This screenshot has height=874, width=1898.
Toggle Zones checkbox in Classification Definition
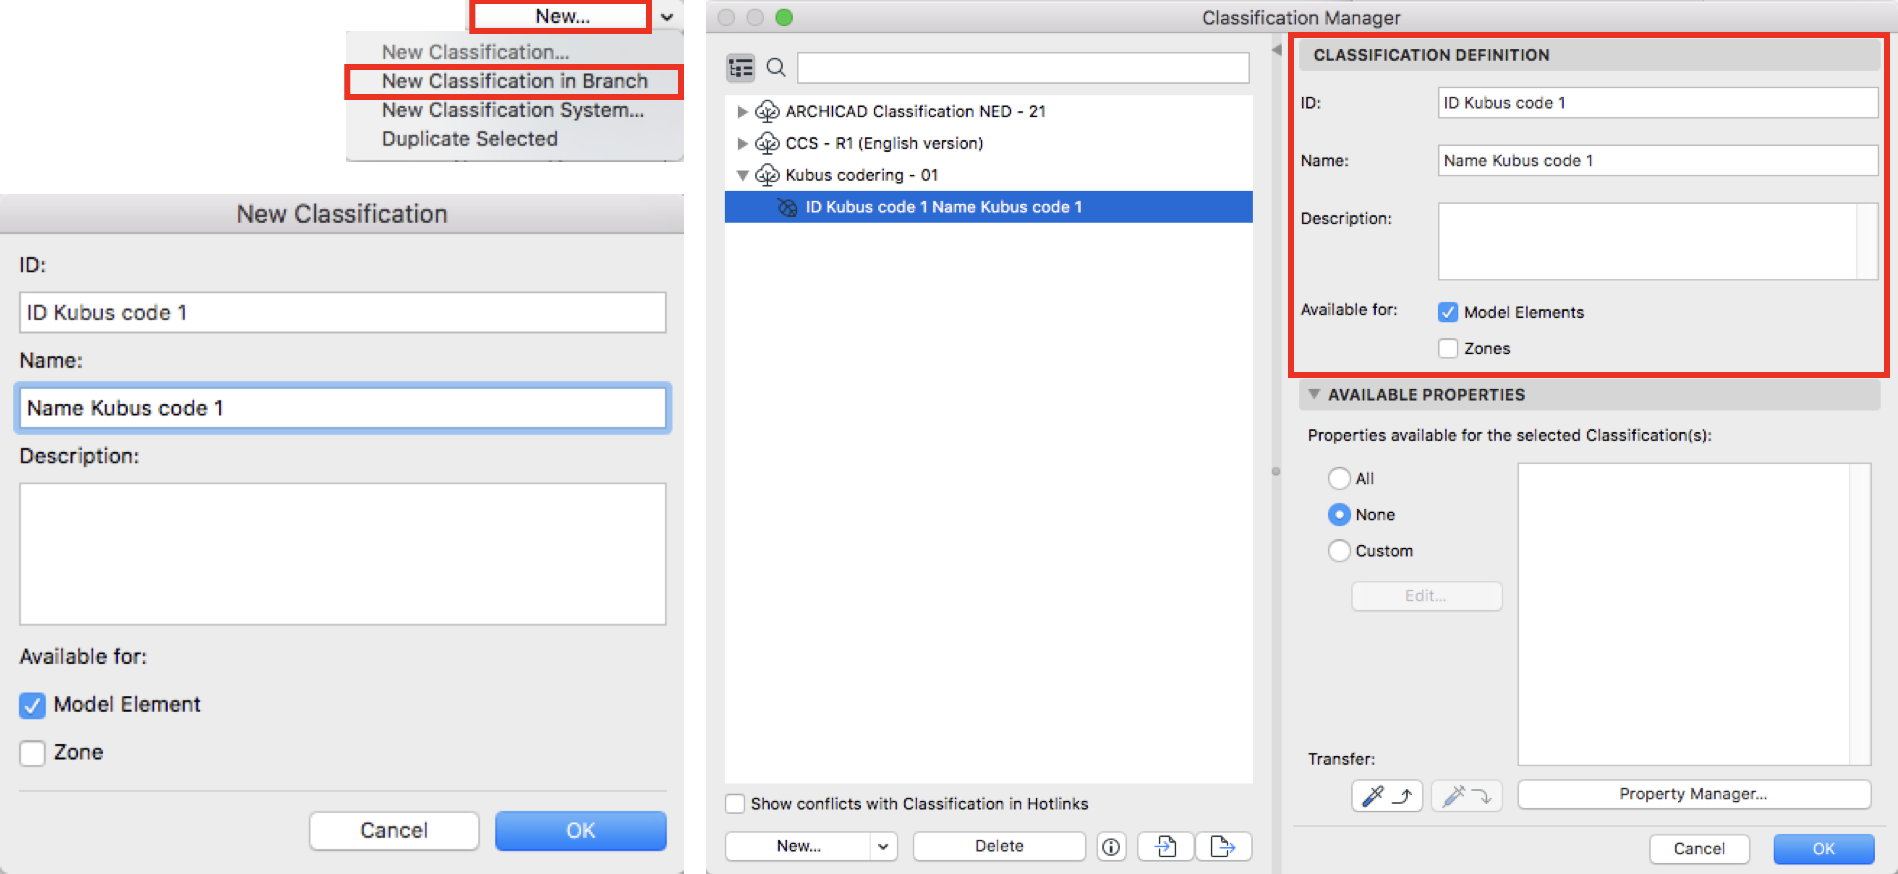(1448, 348)
